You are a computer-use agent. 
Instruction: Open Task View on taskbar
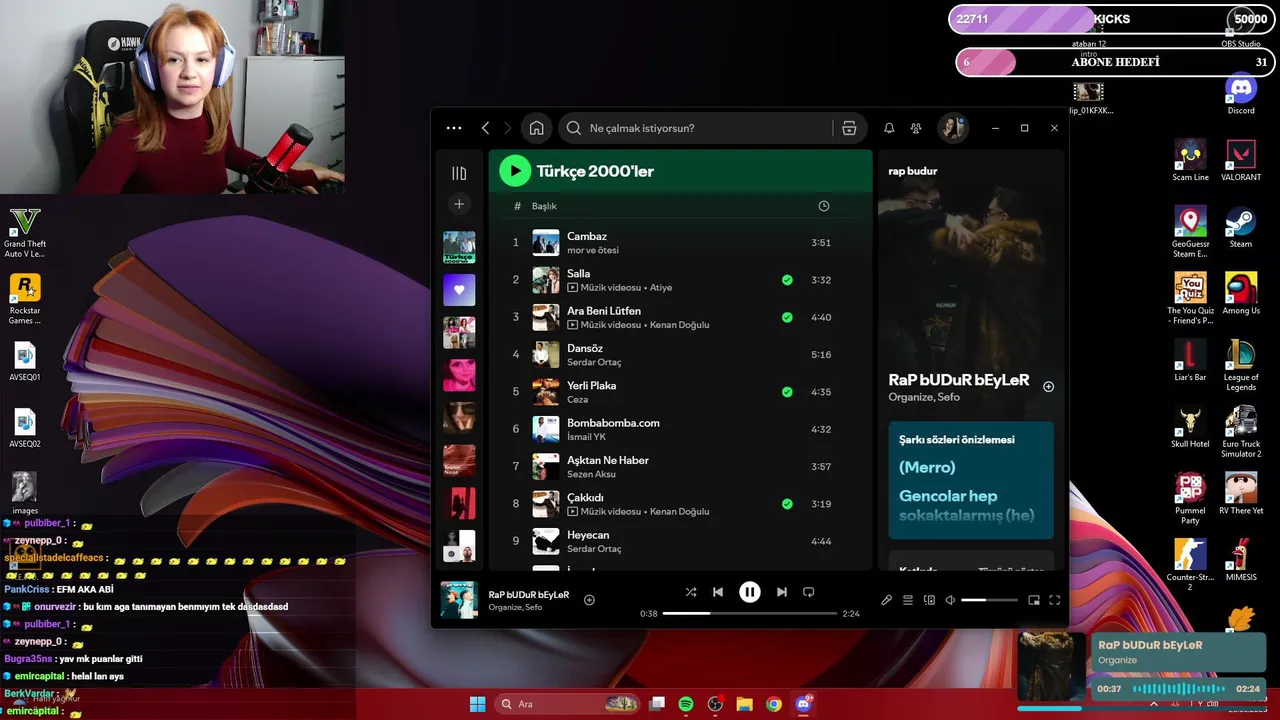tap(657, 704)
